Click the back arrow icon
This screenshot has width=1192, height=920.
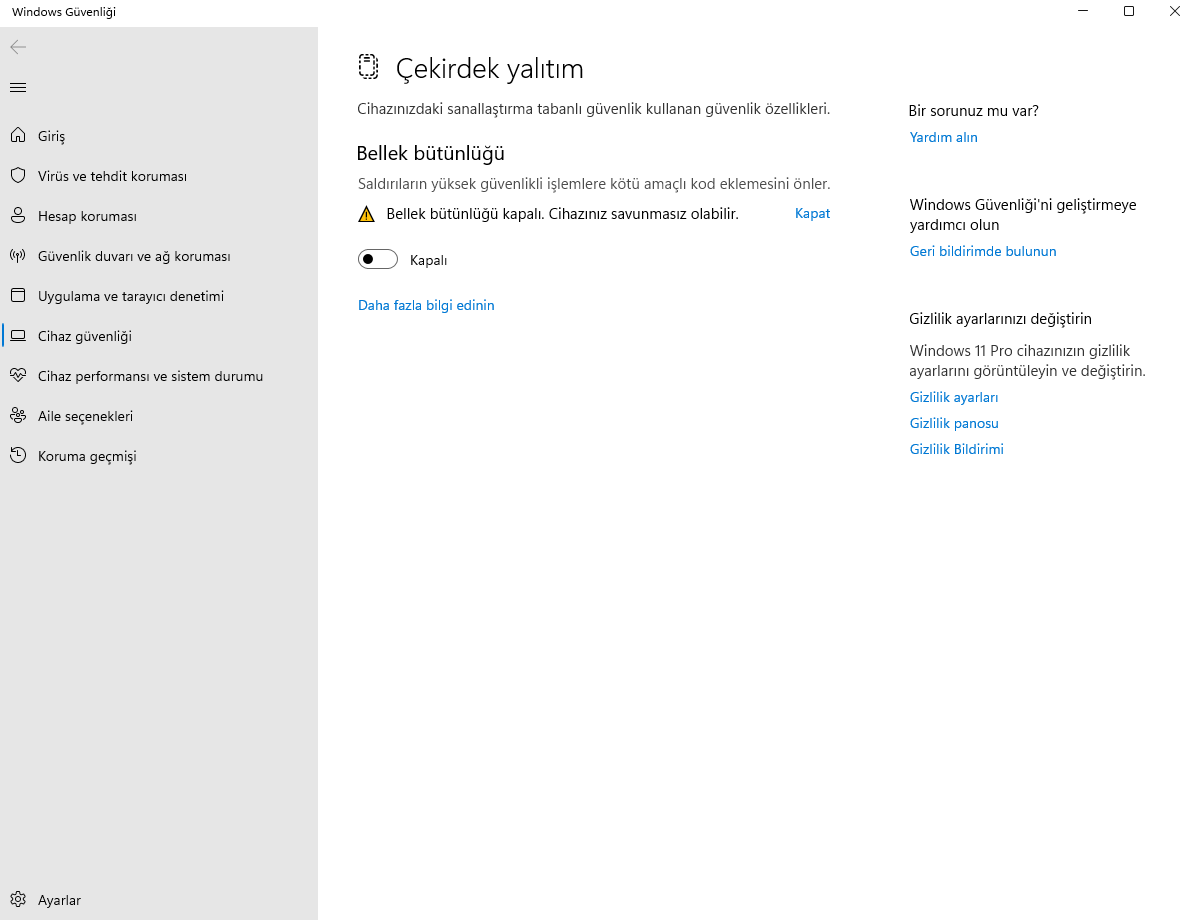tap(18, 47)
